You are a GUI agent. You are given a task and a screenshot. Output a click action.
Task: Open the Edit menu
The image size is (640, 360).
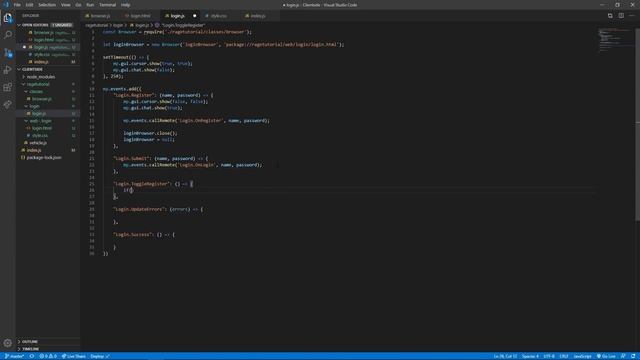[29, 5]
